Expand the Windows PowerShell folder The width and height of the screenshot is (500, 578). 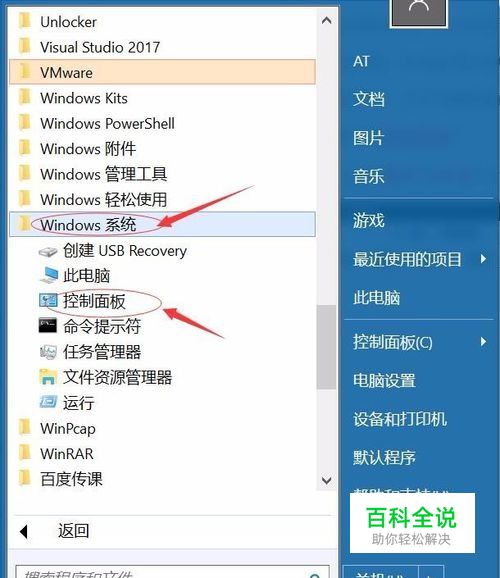[162, 123]
